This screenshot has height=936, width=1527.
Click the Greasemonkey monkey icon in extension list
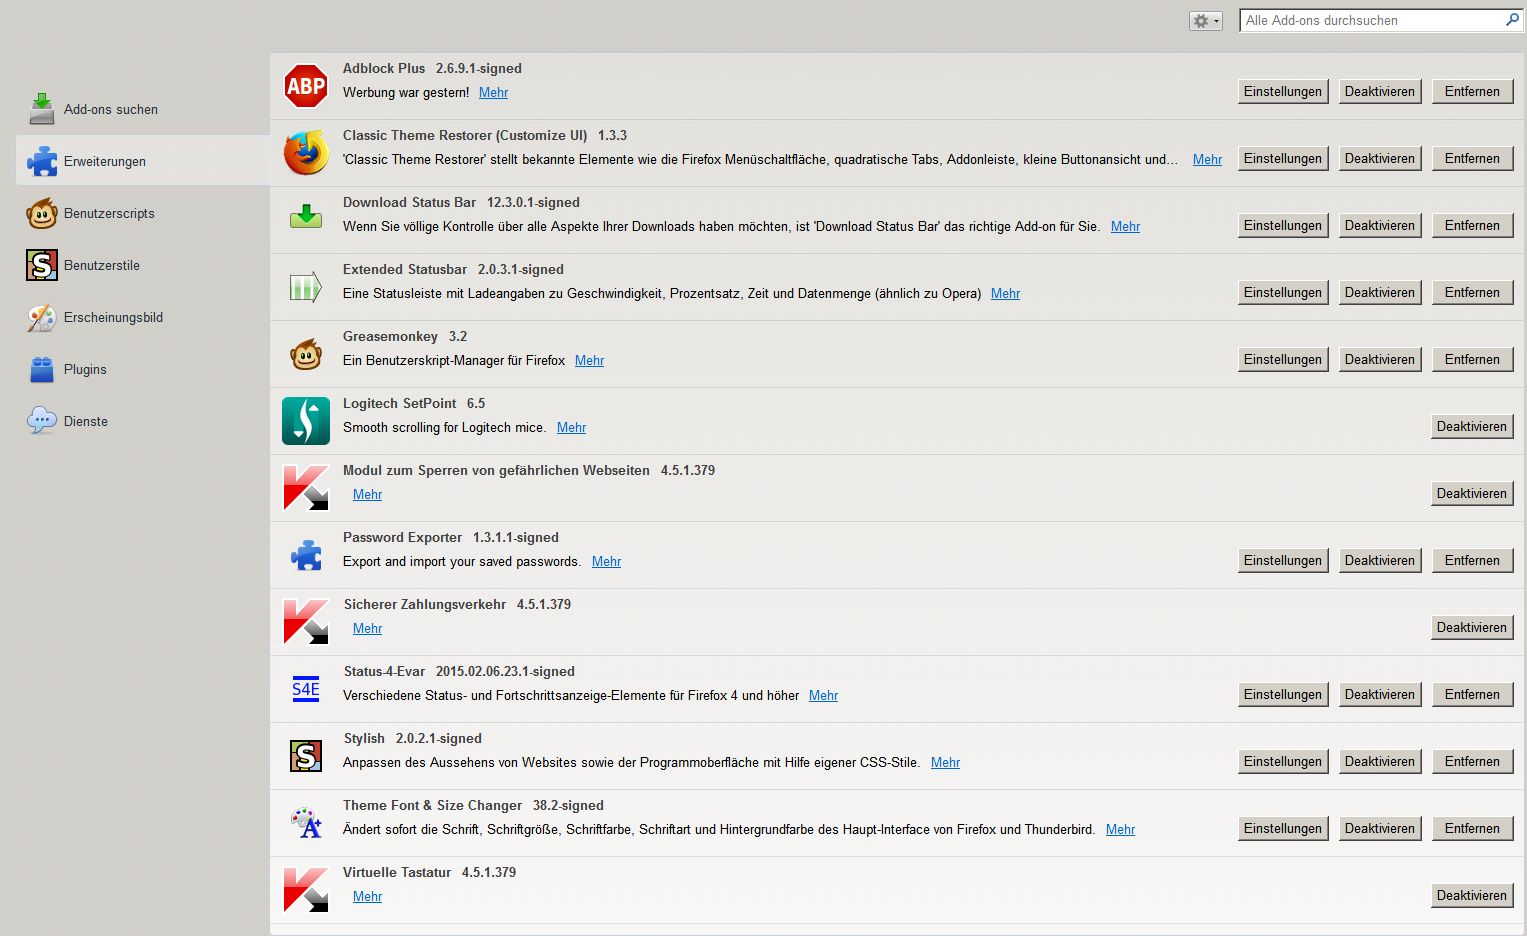point(306,354)
